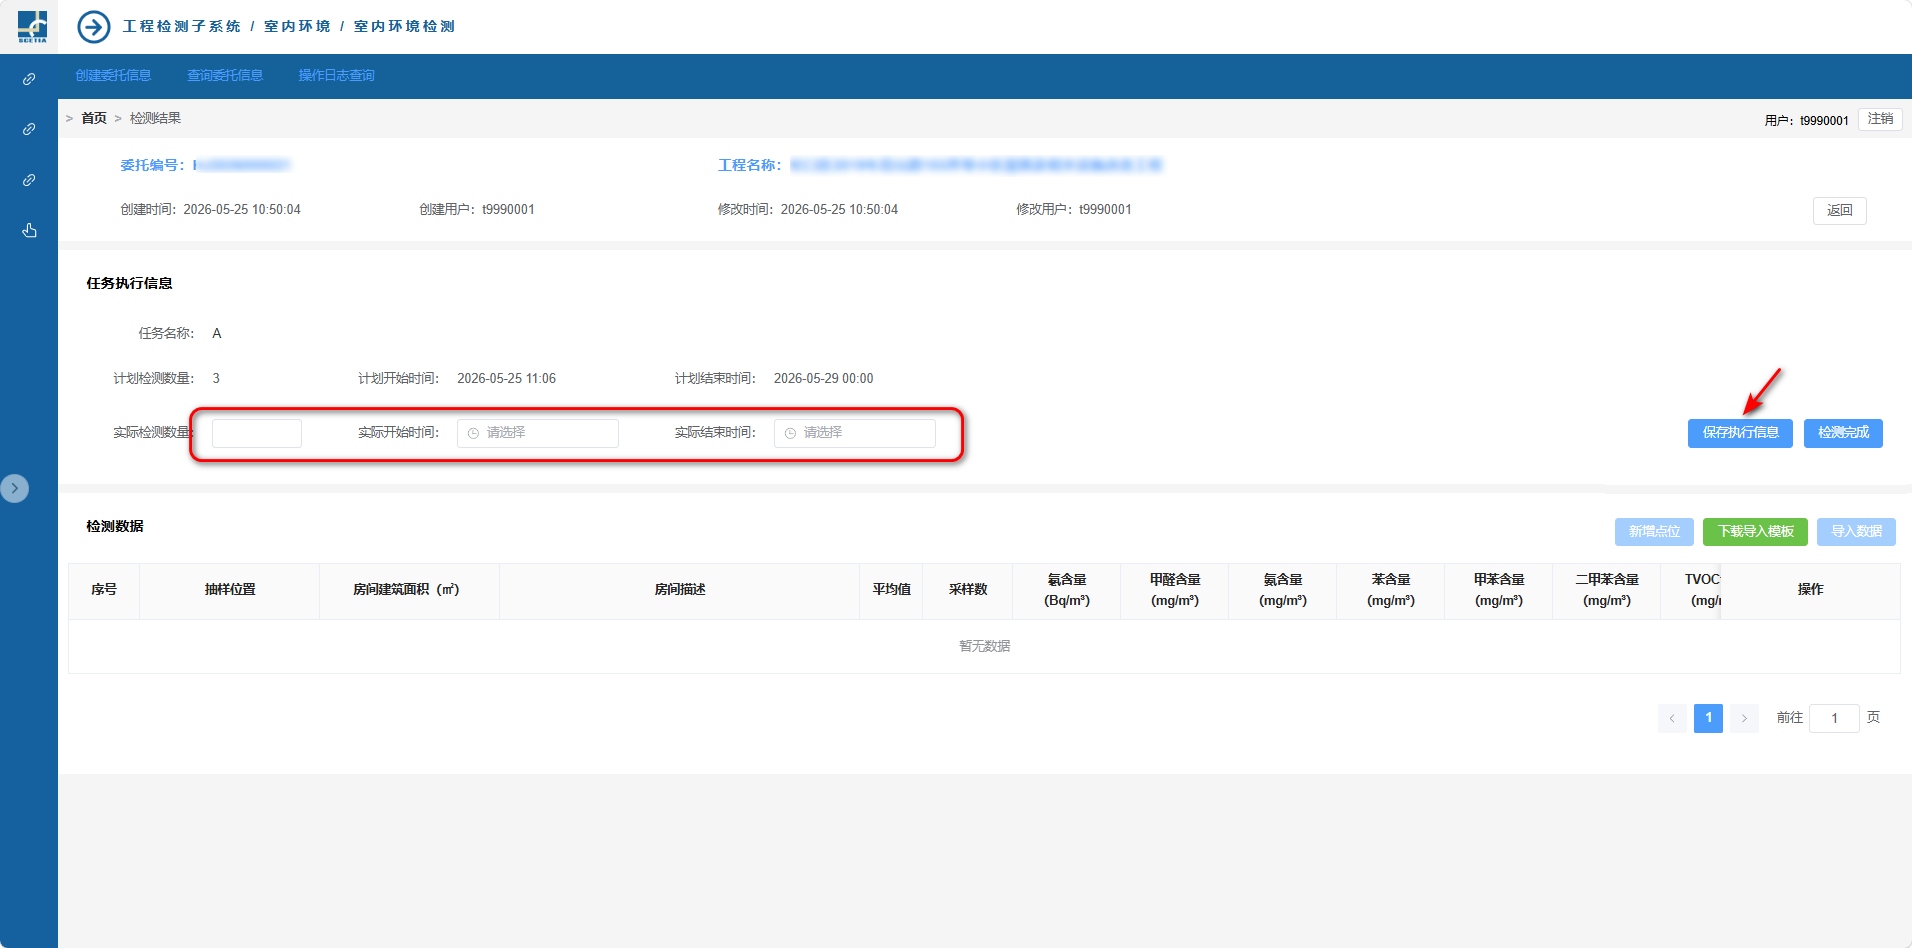Click the 返回 button
This screenshot has width=1912, height=948.
tap(1840, 210)
